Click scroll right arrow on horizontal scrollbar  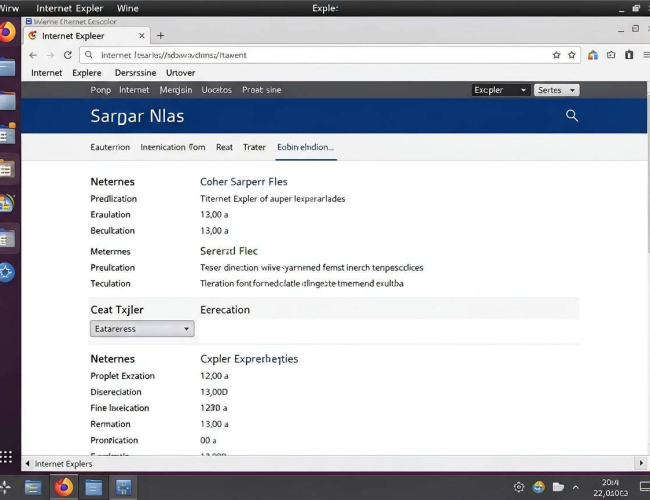pyautogui.click(x=641, y=463)
